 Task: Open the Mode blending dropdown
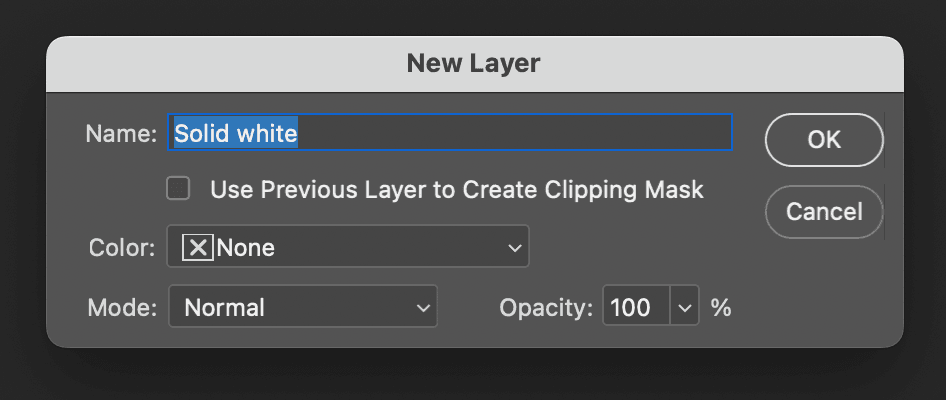coord(303,306)
